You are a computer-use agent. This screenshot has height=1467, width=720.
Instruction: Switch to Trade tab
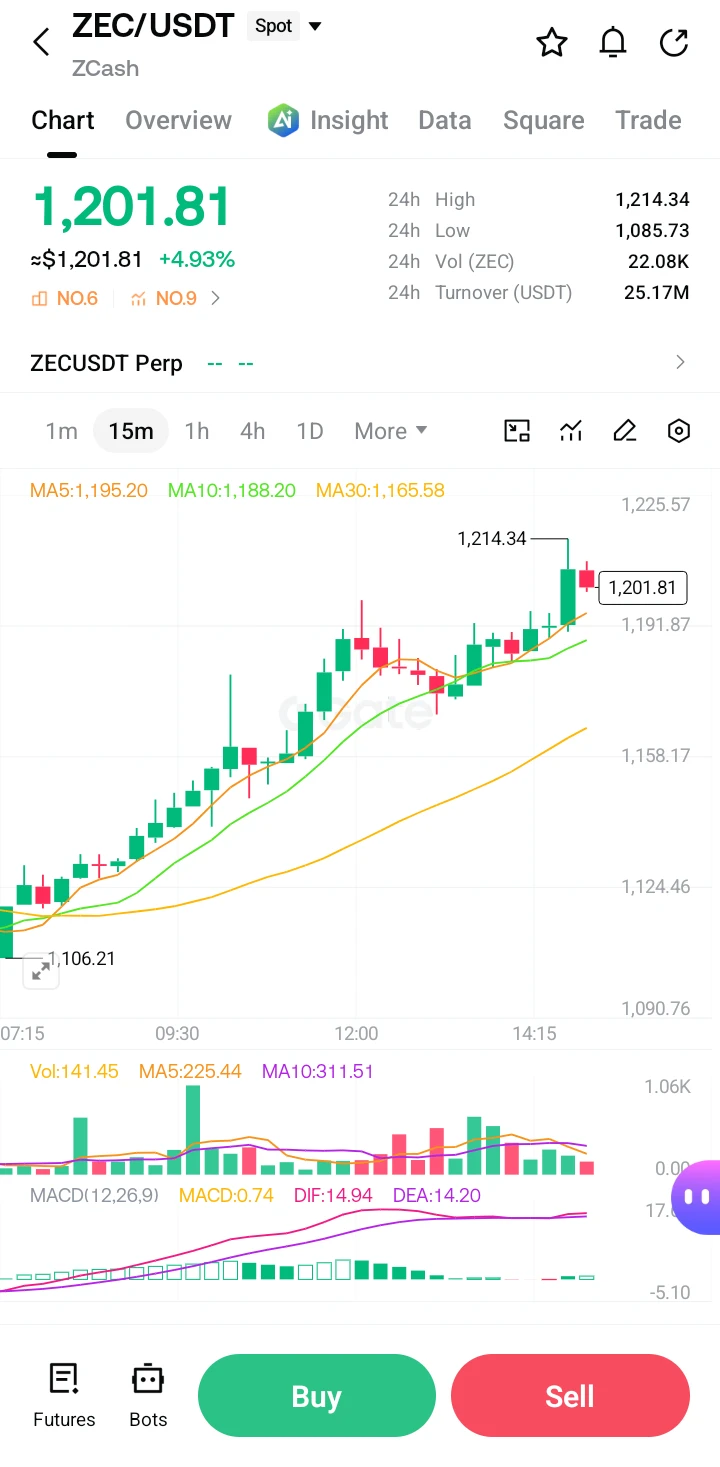[x=648, y=120]
